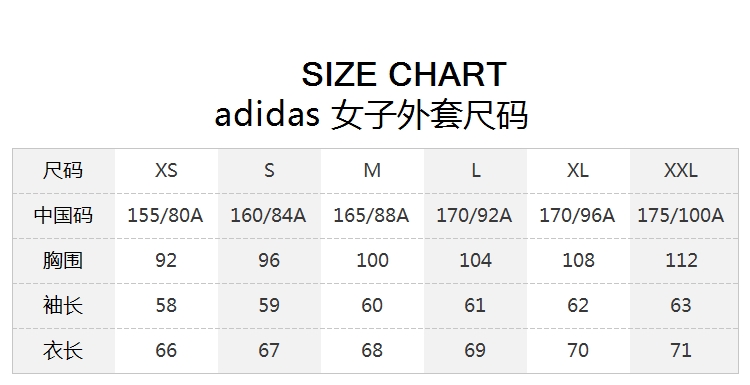Image resolution: width=750 pixels, height=385 pixels.
Task: Select the adidas 女子外套尺码 heading
Action: (x=371, y=115)
